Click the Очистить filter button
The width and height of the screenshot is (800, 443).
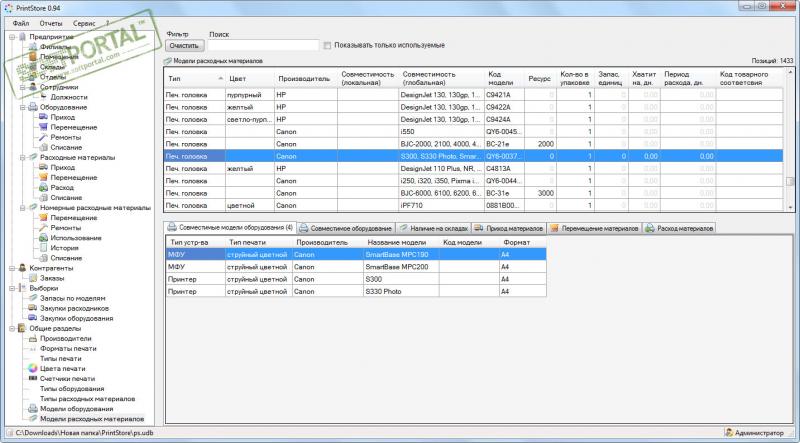point(184,45)
